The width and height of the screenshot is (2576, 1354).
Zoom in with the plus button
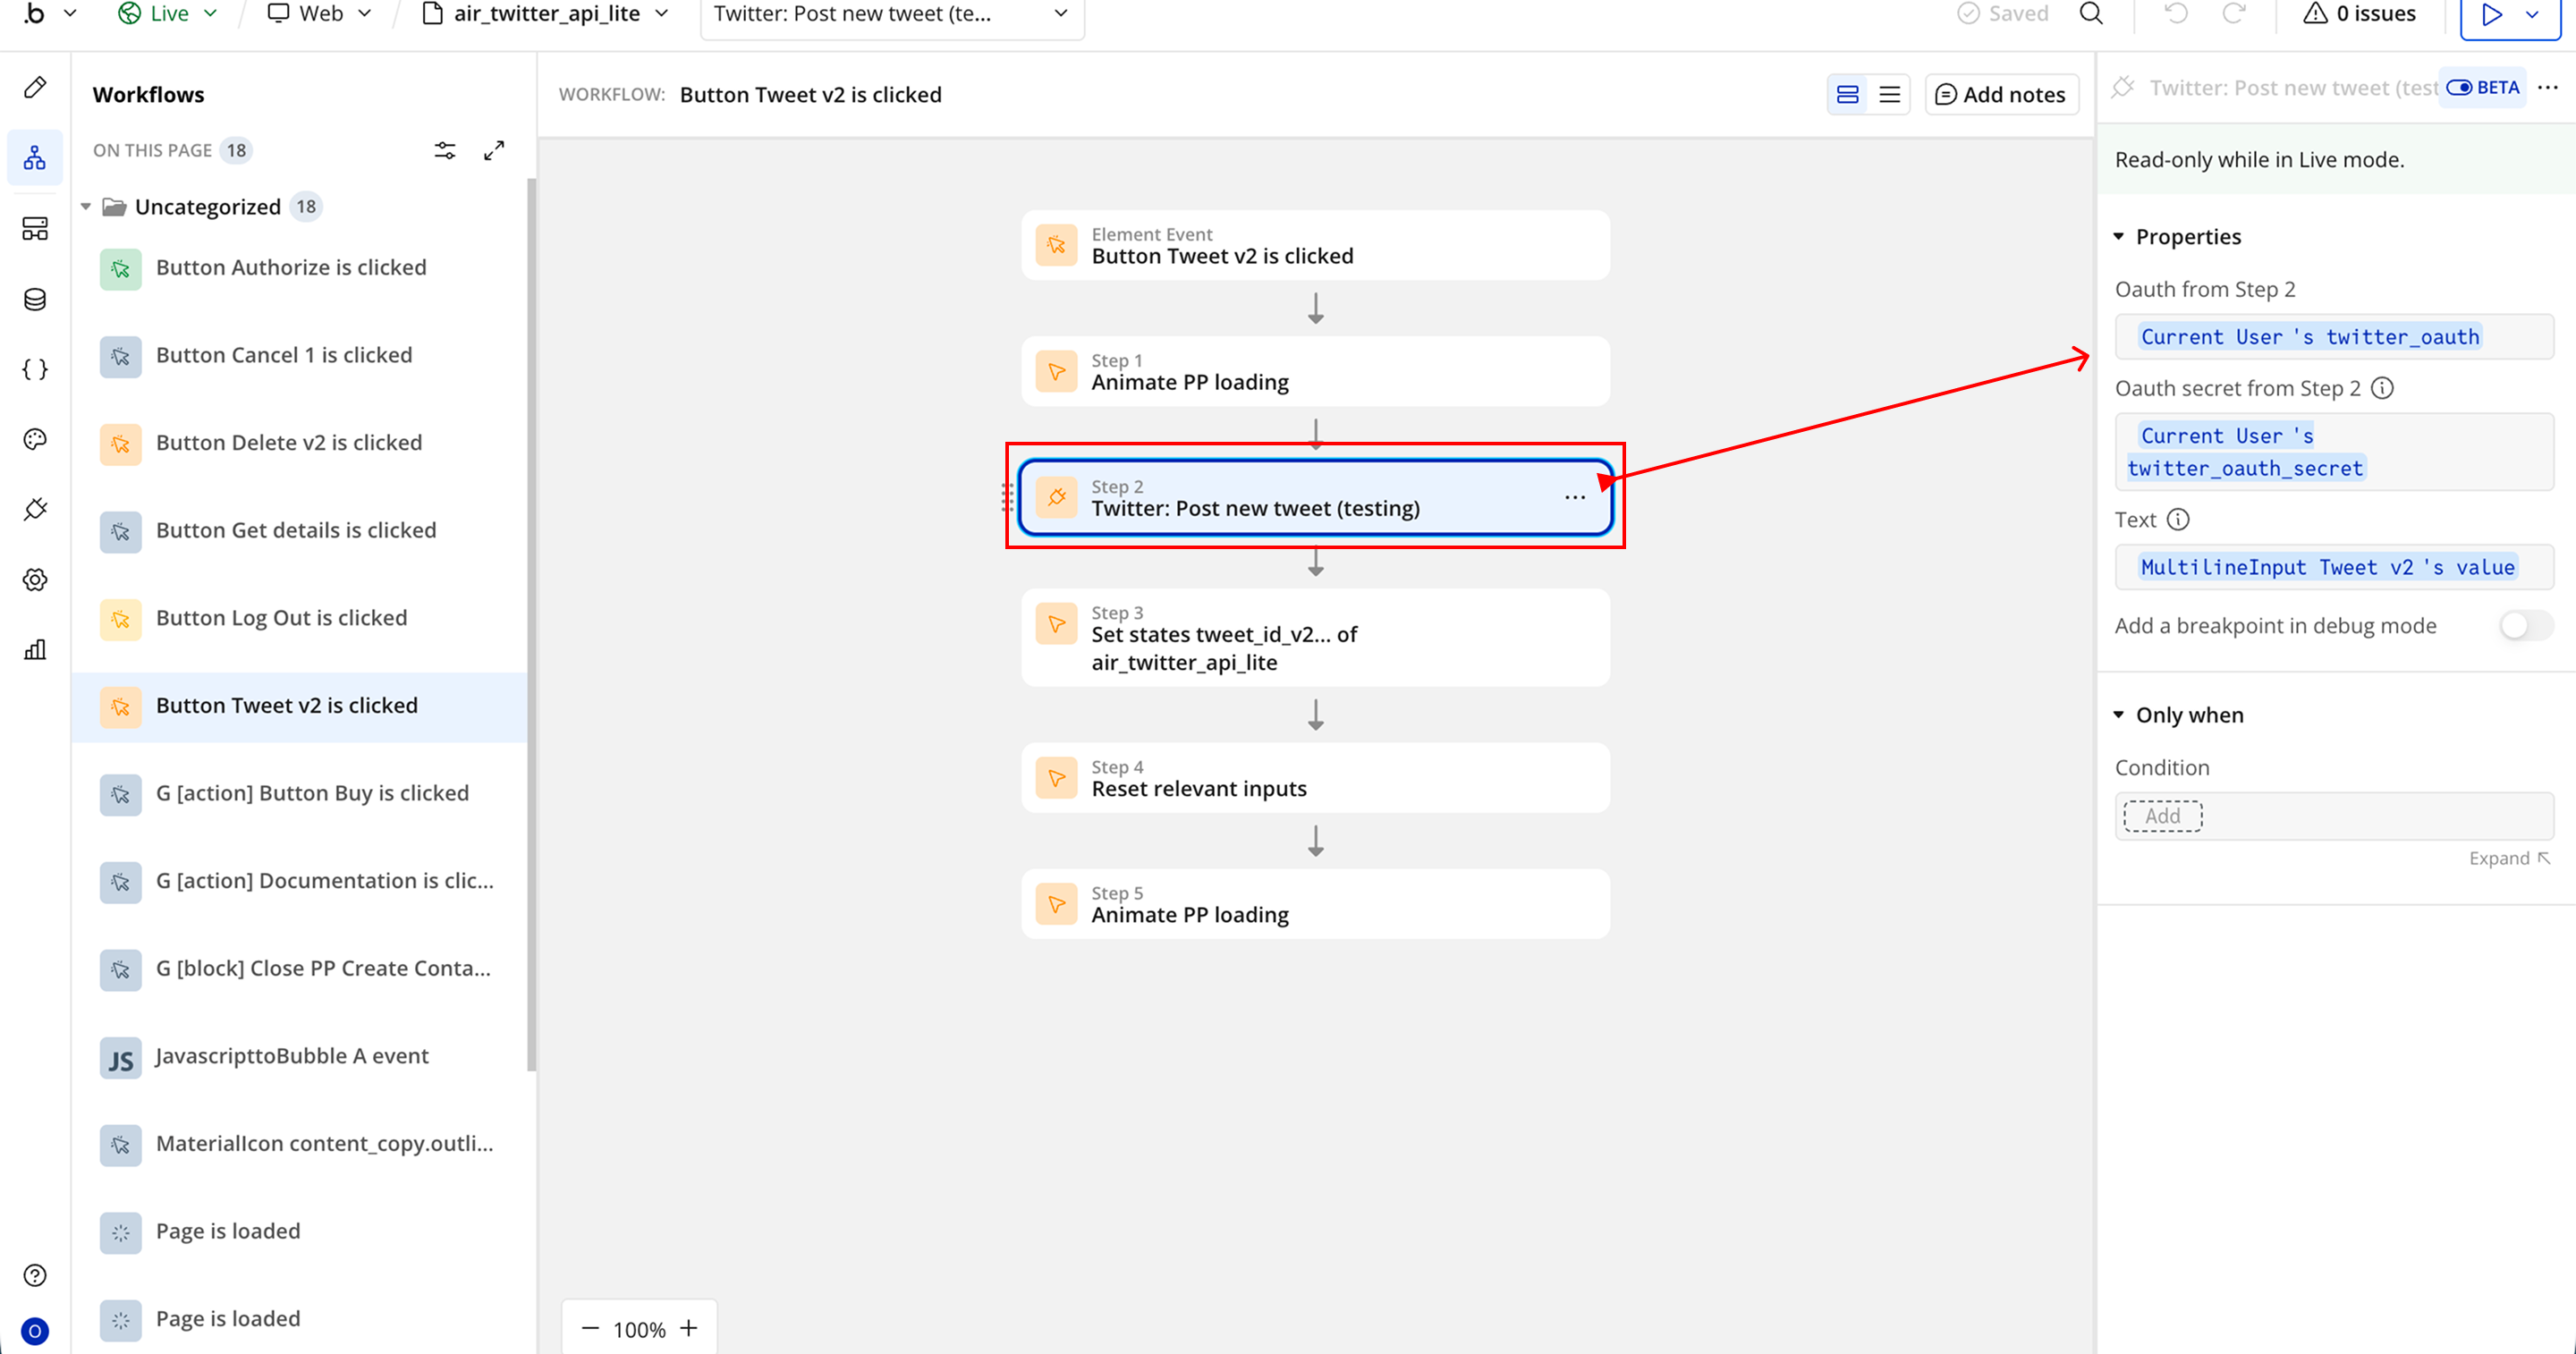click(689, 1328)
